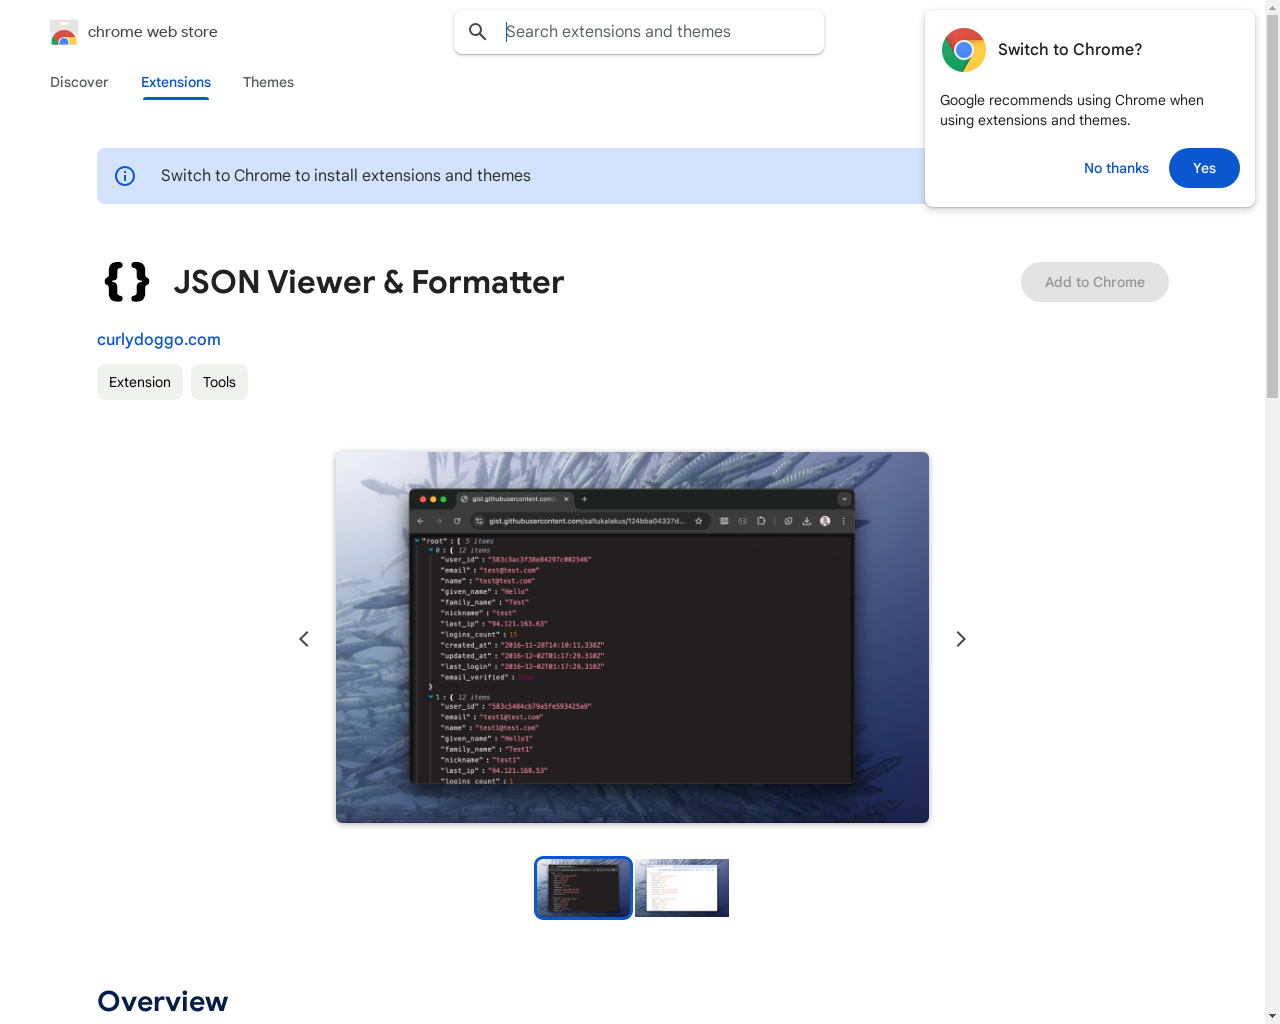Click the curly braces JSON Viewer icon
1280x1024 pixels.
(x=127, y=282)
